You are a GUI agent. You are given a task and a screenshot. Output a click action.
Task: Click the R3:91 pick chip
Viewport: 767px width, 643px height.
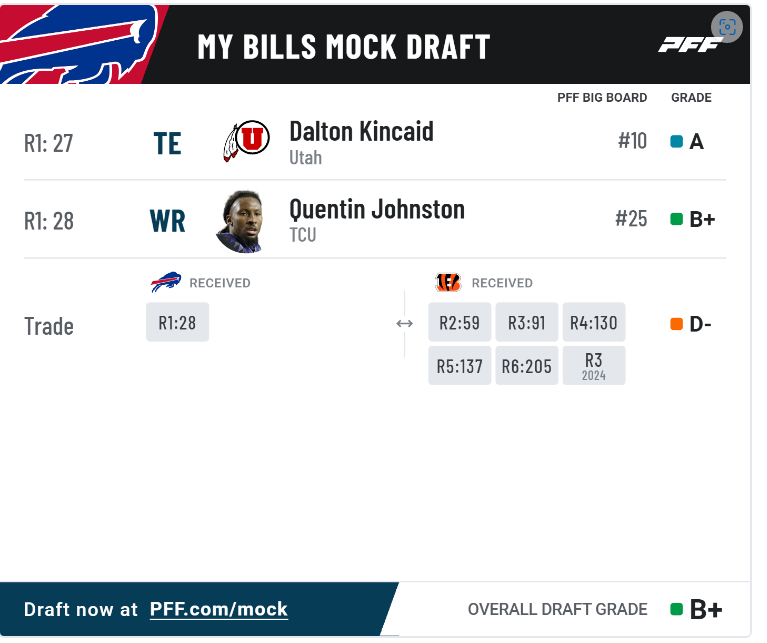point(526,322)
